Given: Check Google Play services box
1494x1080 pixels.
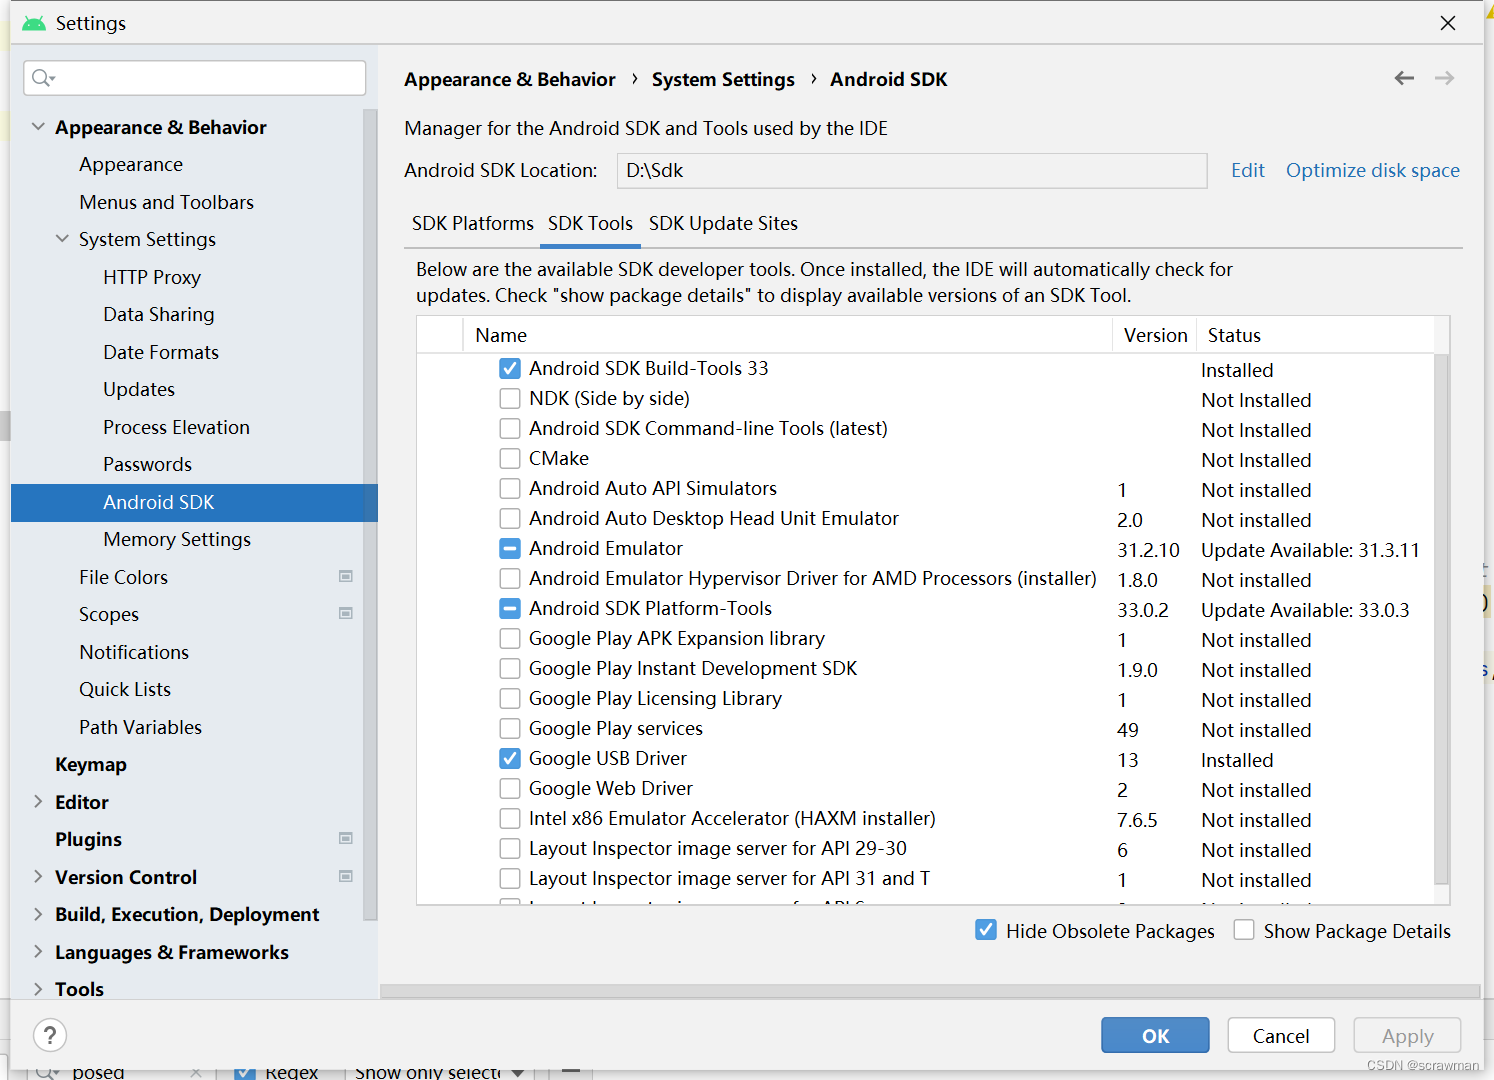Looking at the screenshot, I should [x=510, y=729].
